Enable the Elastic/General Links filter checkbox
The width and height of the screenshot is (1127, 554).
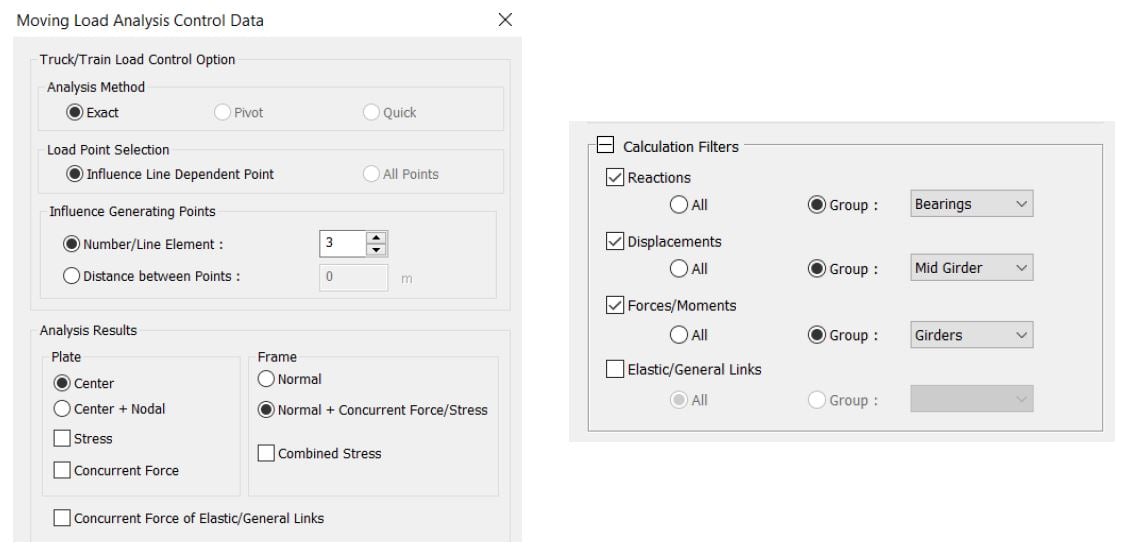[615, 369]
